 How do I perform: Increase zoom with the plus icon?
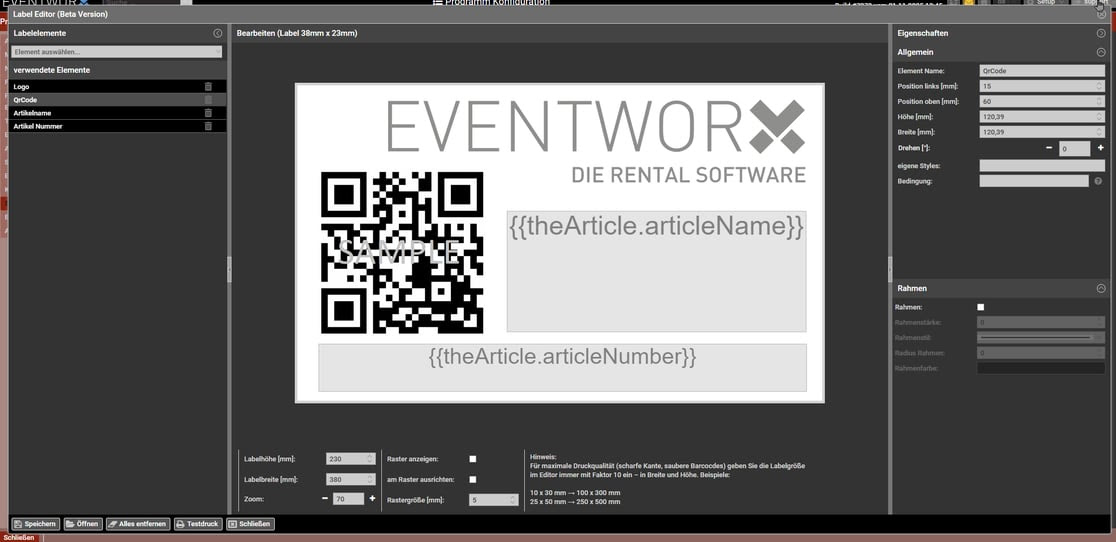tap(372, 498)
